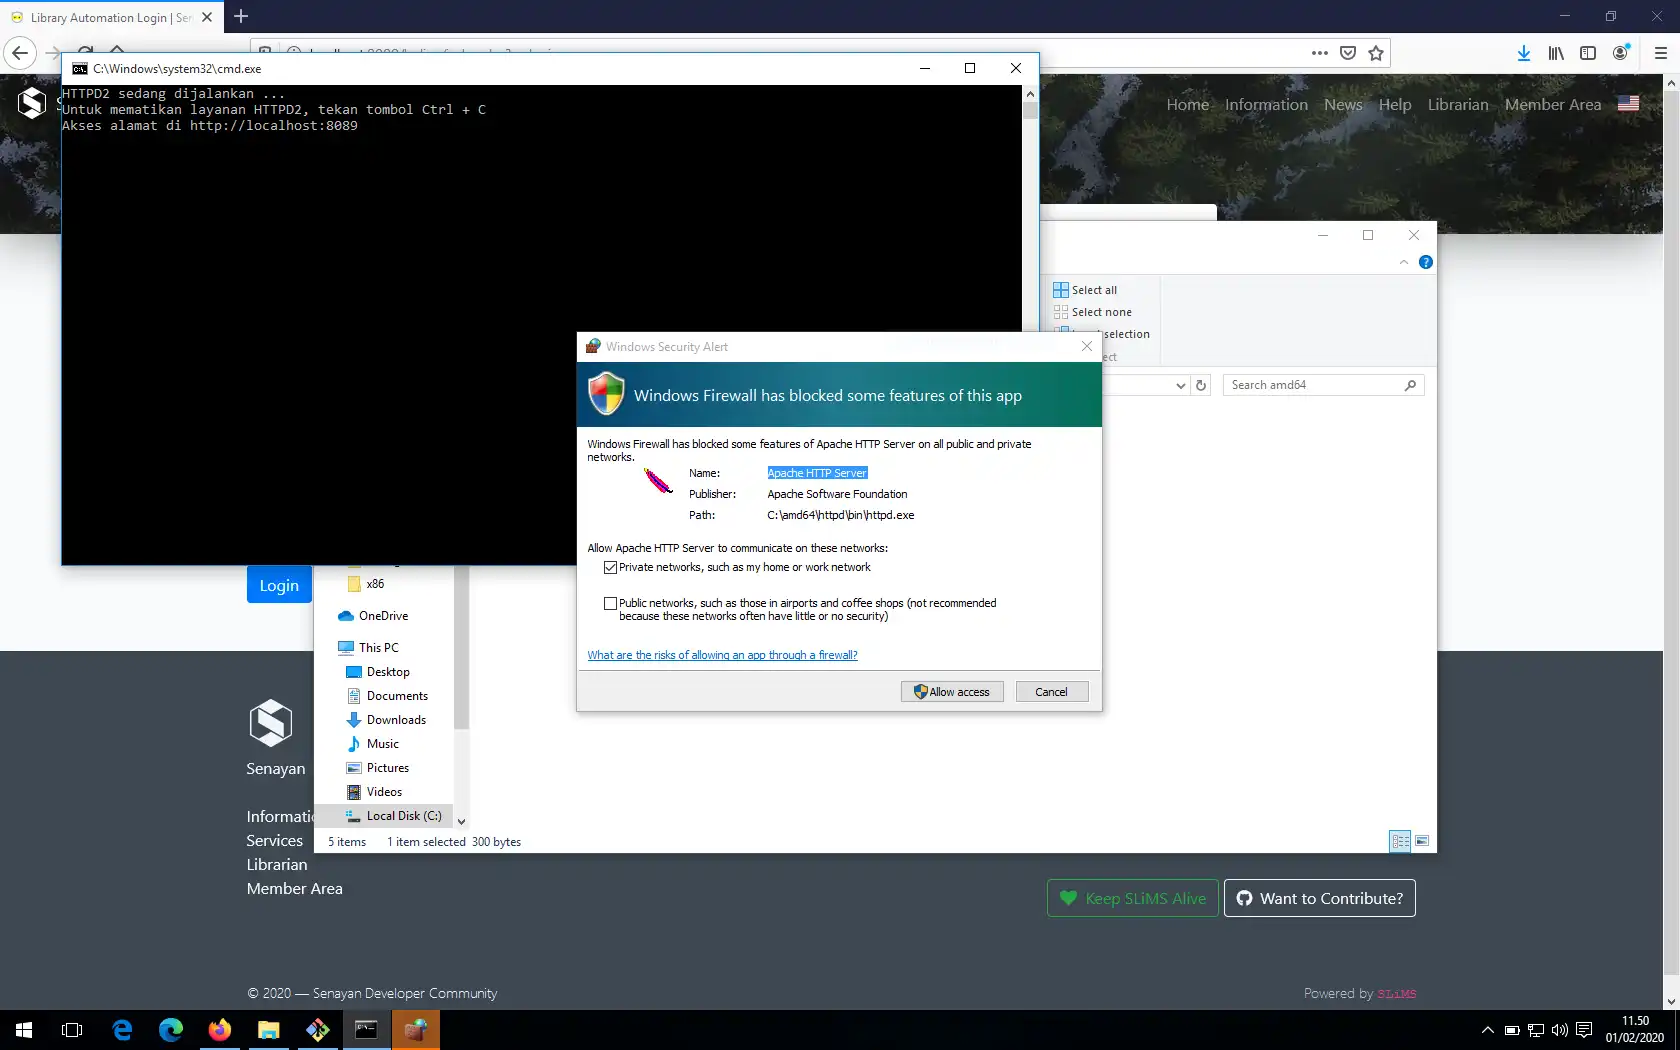
Task: Open Librarian in the site navigation
Action: pyautogui.click(x=1458, y=104)
